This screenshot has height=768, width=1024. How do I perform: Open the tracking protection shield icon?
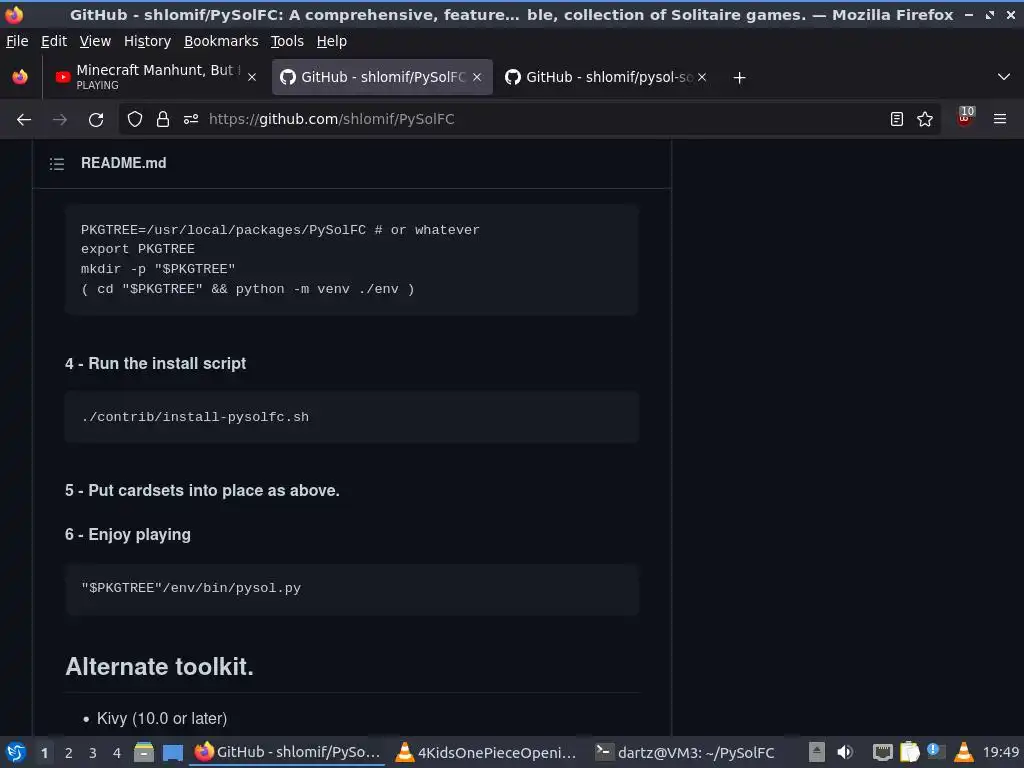click(x=135, y=119)
